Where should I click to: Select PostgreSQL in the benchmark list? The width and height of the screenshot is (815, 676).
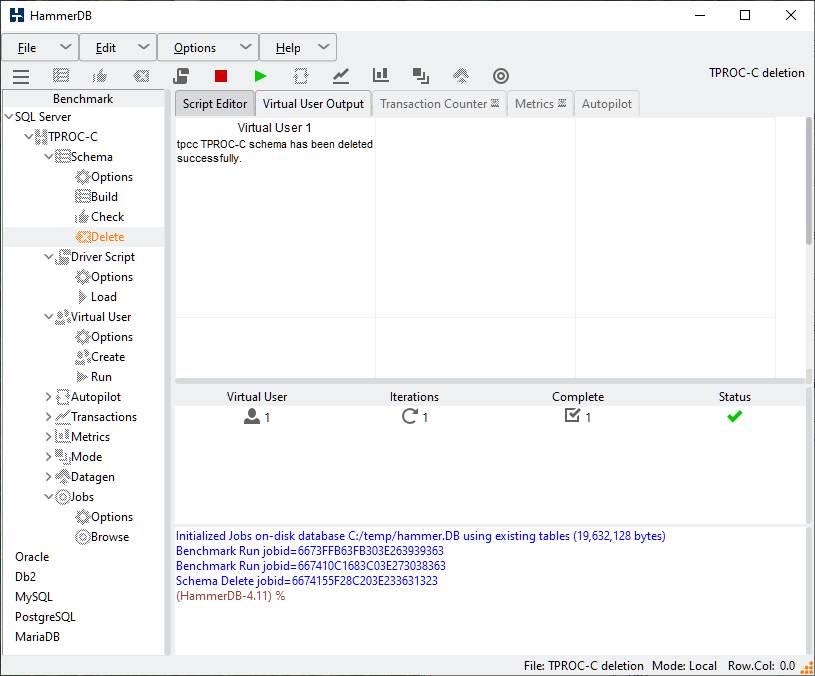click(x=45, y=617)
